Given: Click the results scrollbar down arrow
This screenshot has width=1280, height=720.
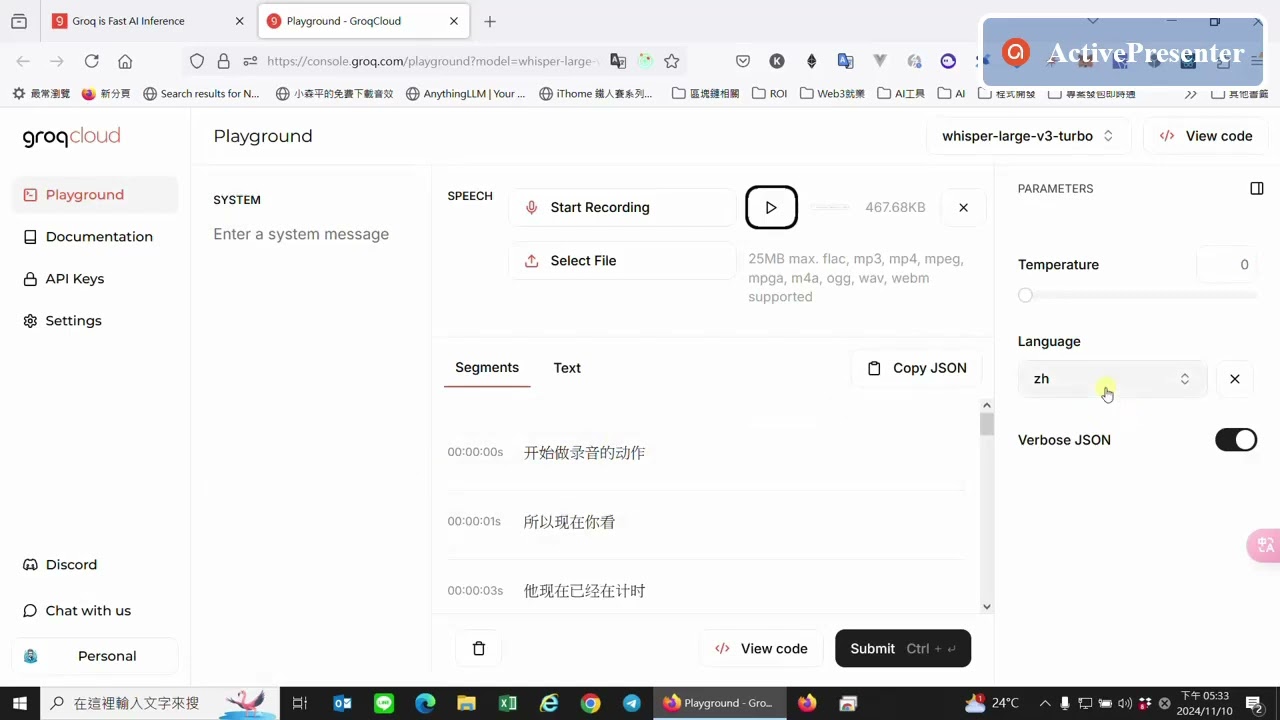Looking at the screenshot, I should coord(987,606).
